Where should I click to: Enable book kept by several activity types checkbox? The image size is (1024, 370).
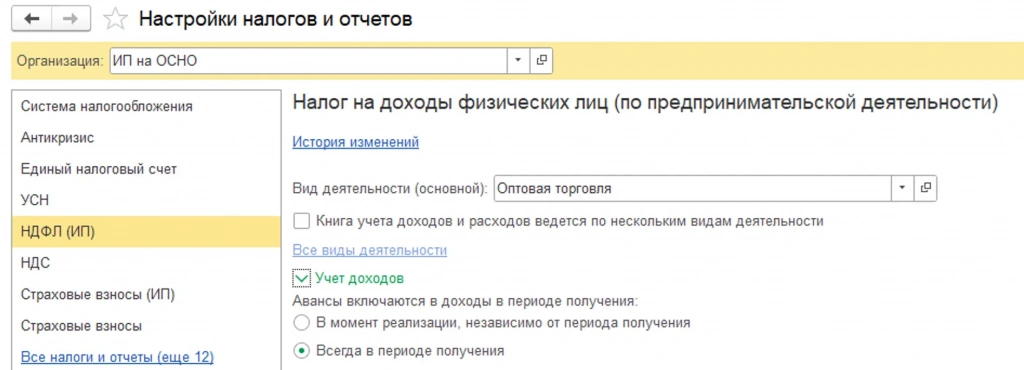301,221
